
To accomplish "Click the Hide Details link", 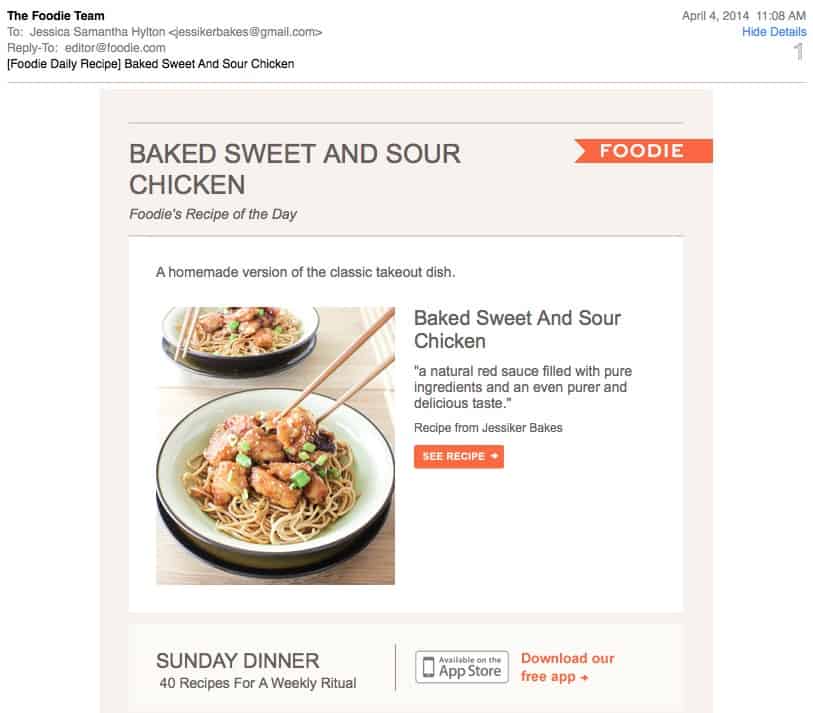I will click(774, 32).
